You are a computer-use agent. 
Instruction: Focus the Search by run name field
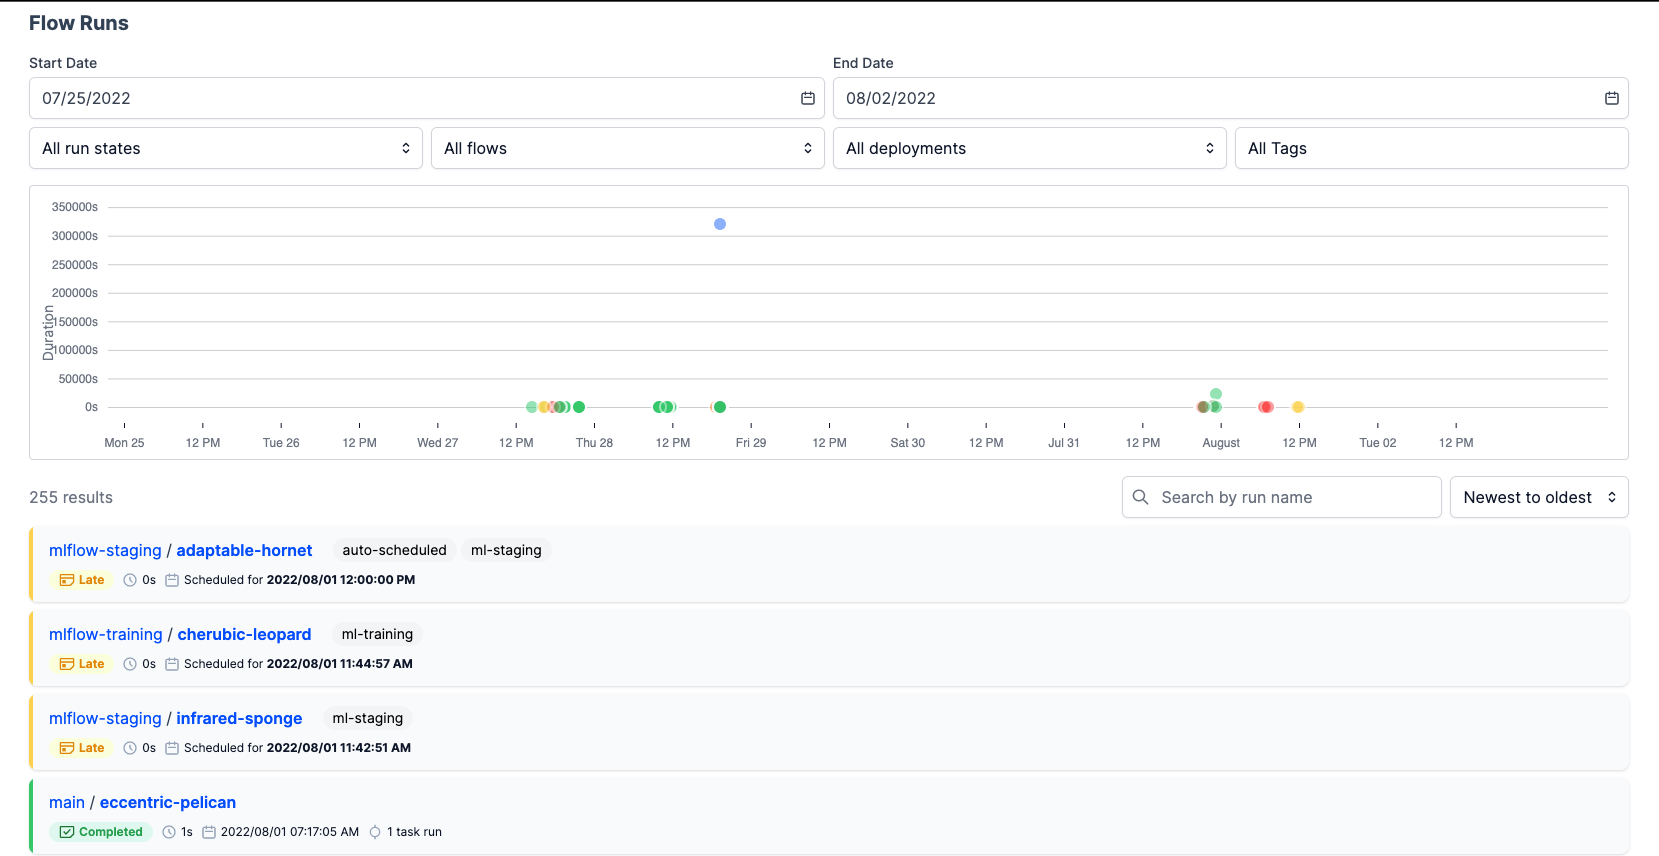pyautogui.click(x=1282, y=497)
